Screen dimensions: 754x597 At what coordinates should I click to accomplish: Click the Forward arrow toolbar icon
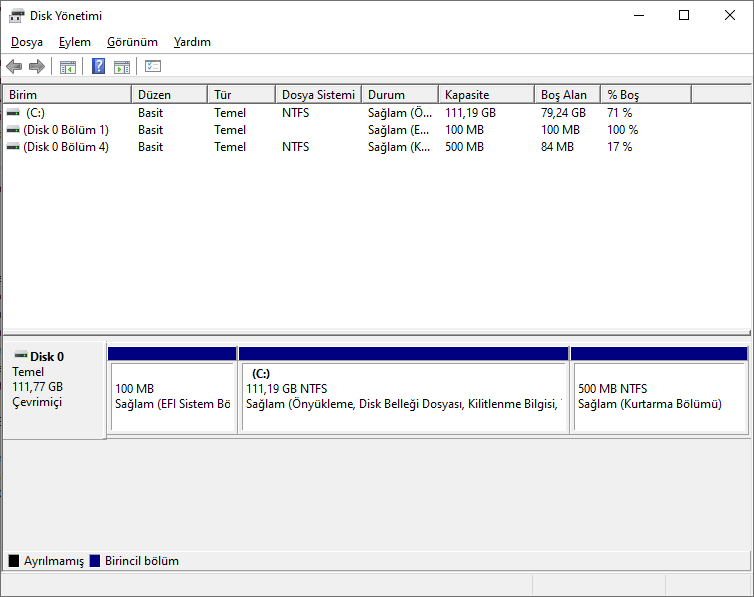pyautogui.click(x=37, y=67)
